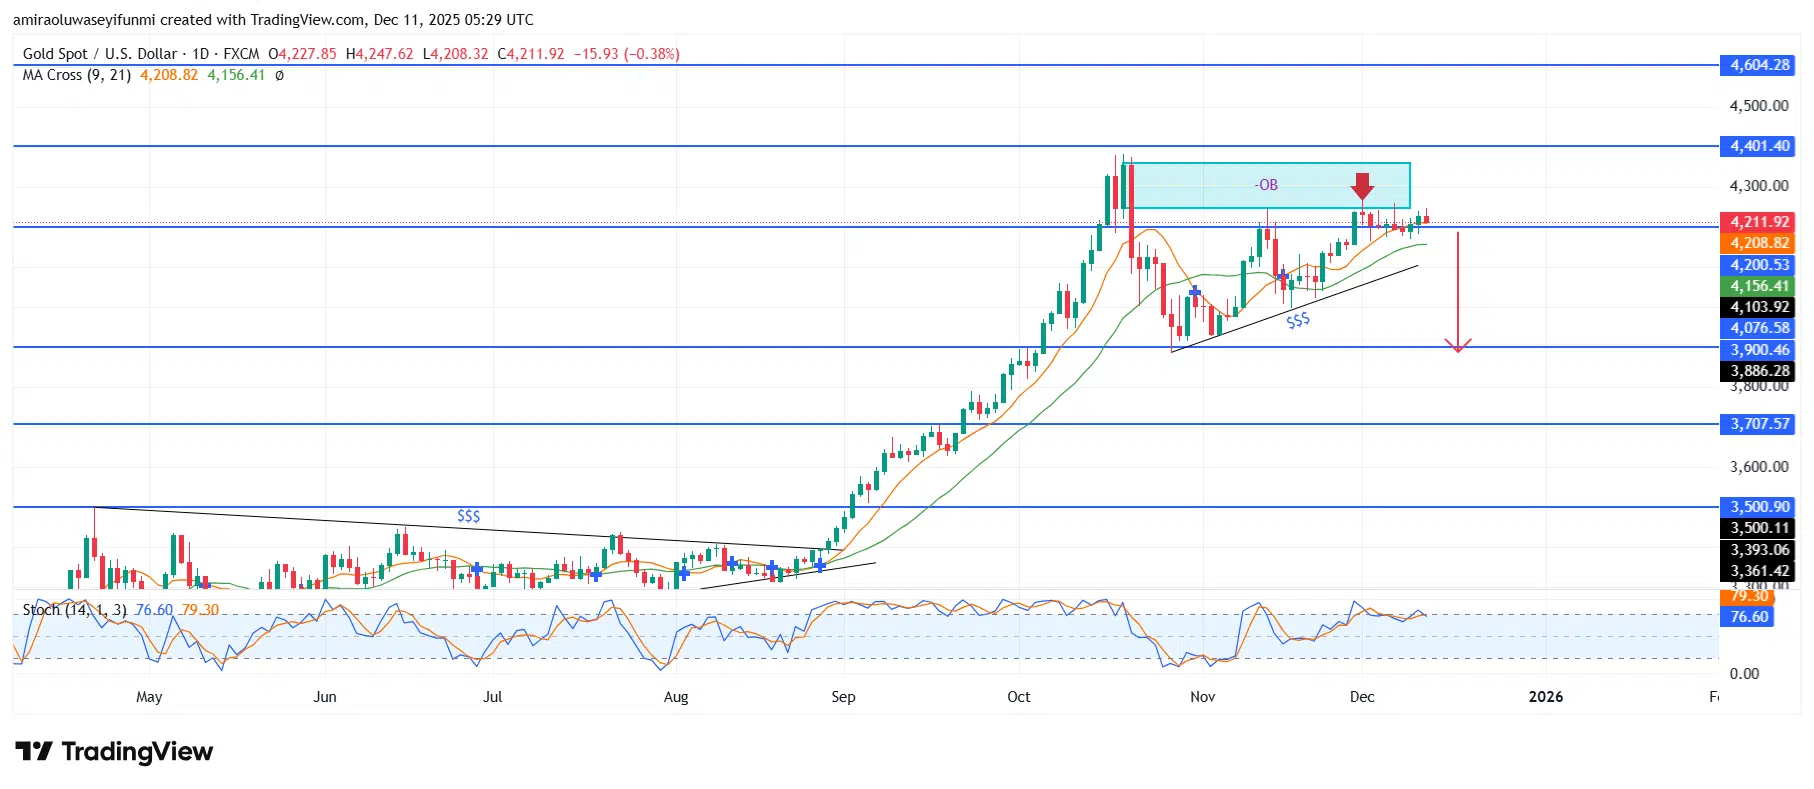
Task: Click the $$$ label above the descending trendline
Action: 468,516
